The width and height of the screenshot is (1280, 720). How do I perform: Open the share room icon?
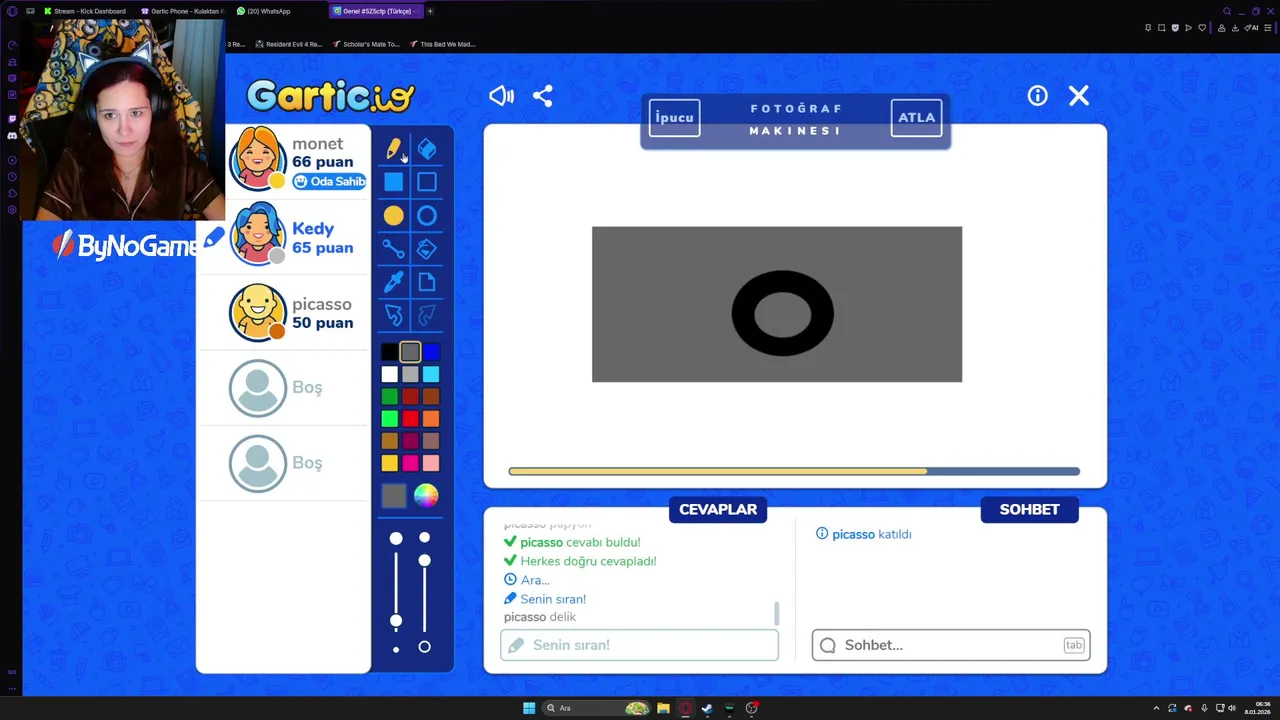[543, 96]
